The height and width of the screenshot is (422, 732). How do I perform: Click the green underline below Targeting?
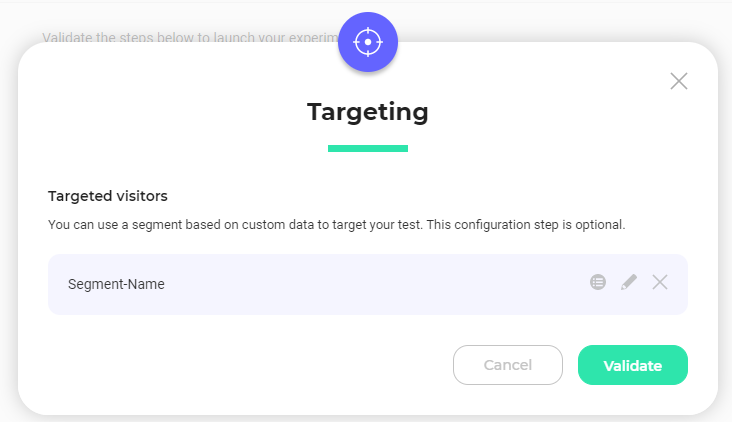click(368, 148)
